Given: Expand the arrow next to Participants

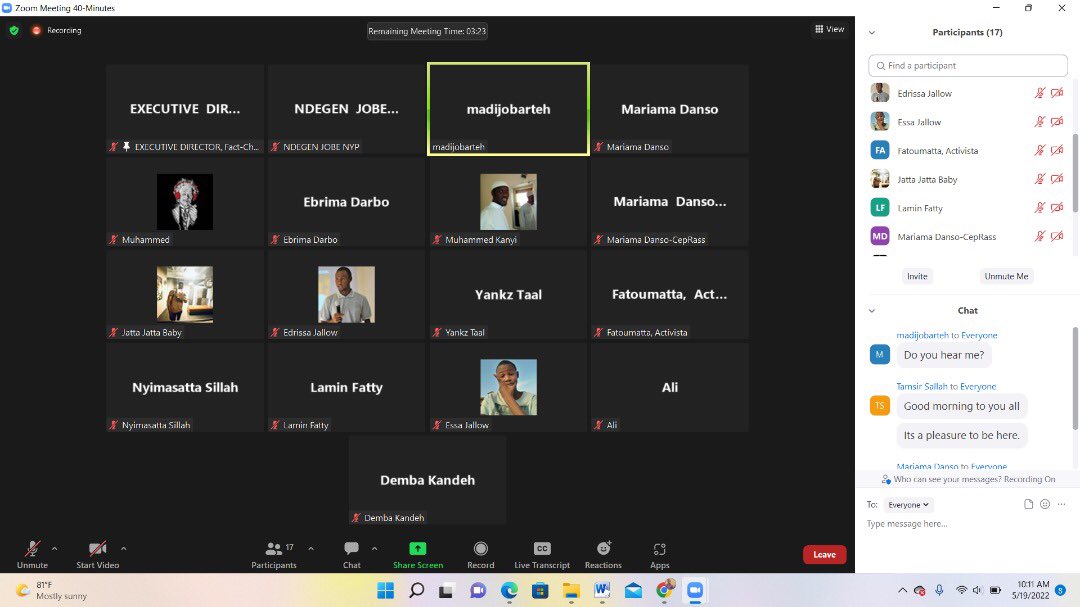Looking at the screenshot, I should [311, 548].
